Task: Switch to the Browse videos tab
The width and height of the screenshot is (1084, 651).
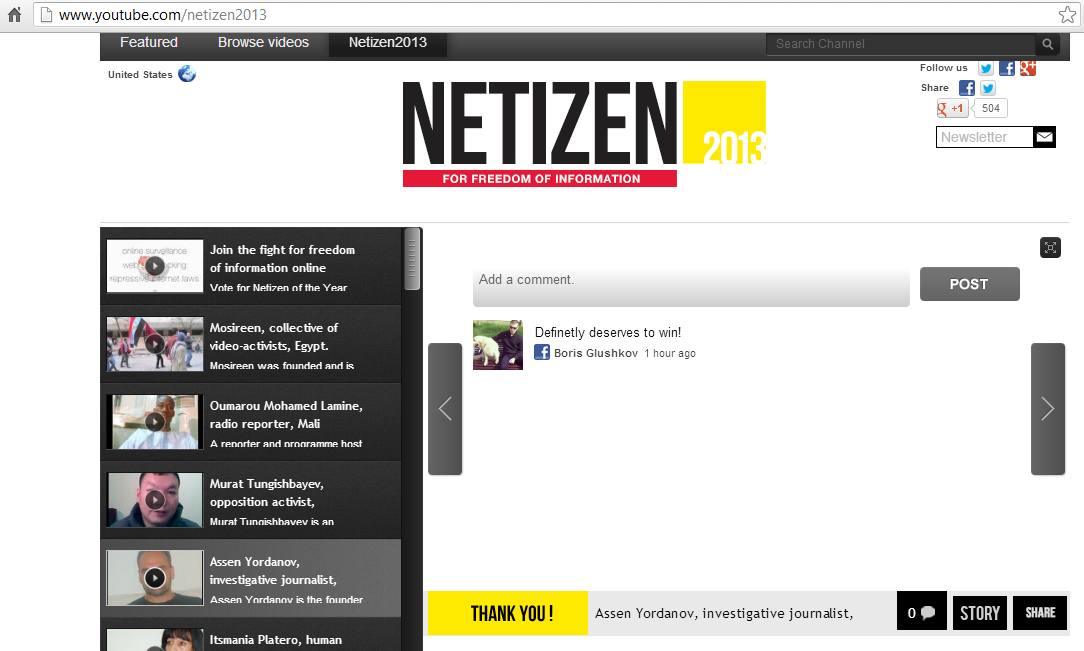Action: pyautogui.click(x=263, y=43)
